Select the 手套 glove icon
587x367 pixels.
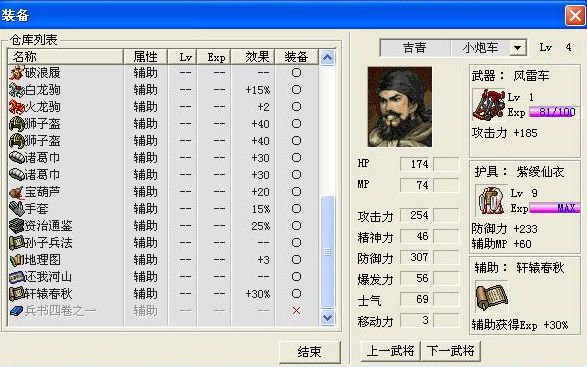tap(16, 209)
